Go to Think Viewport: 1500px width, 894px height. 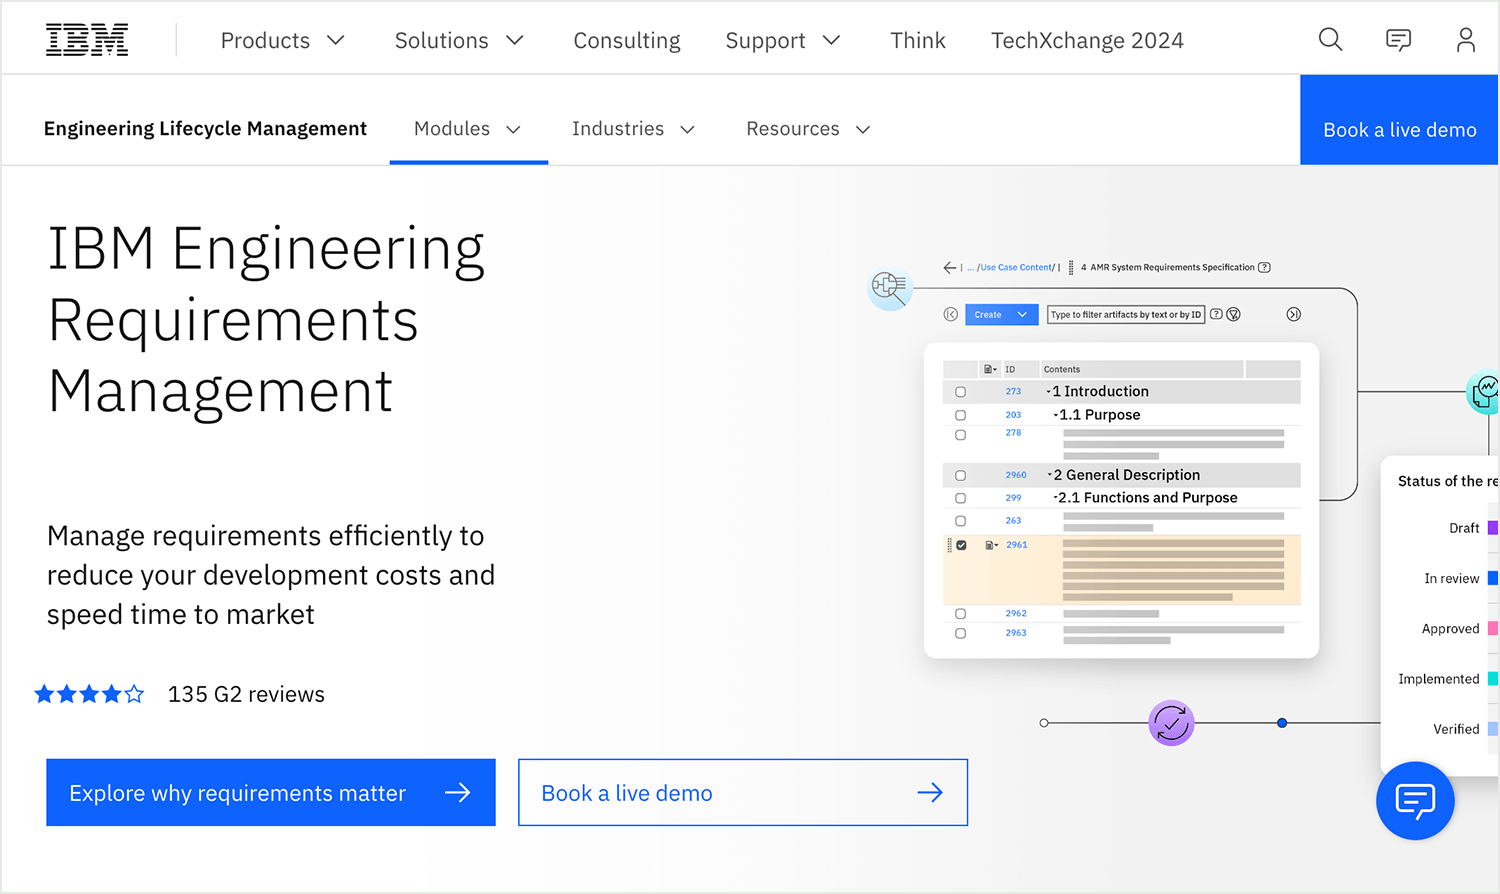[918, 41]
